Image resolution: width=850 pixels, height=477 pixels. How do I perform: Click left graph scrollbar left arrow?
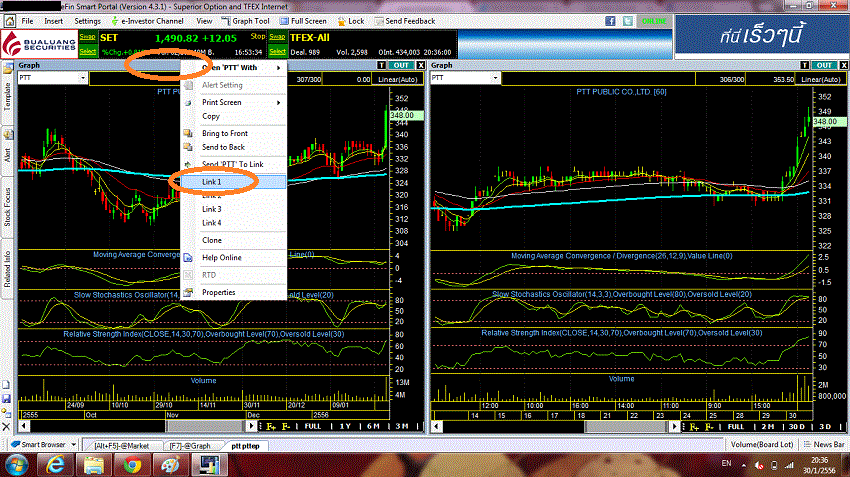pos(24,427)
